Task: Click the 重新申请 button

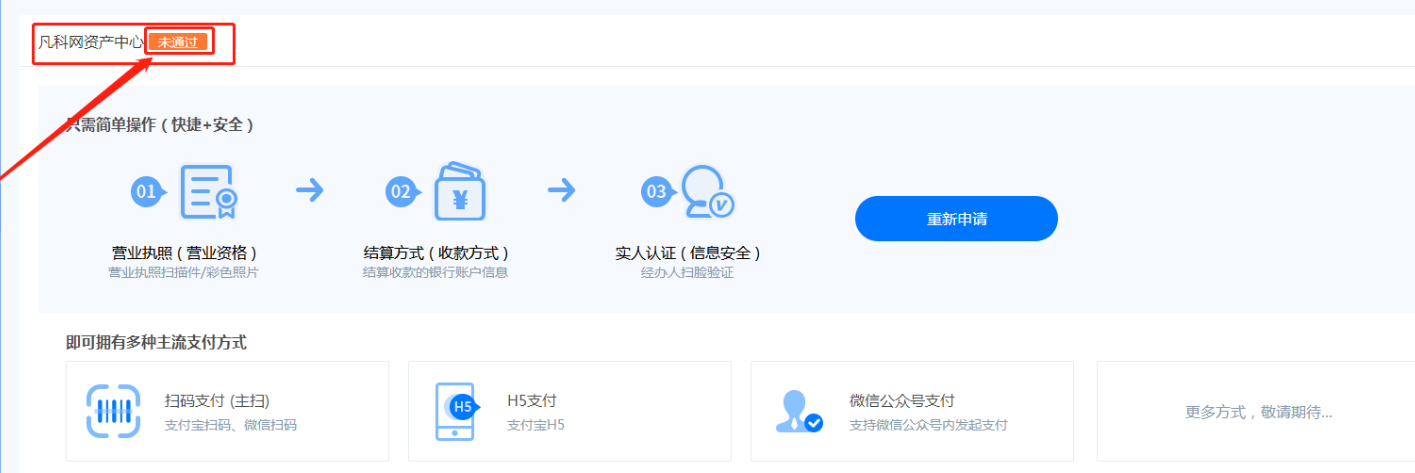Action: 956,219
